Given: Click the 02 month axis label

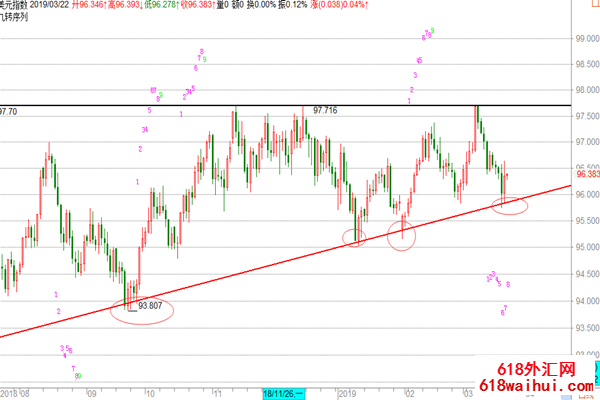Looking at the screenshot, I should pos(409,394).
